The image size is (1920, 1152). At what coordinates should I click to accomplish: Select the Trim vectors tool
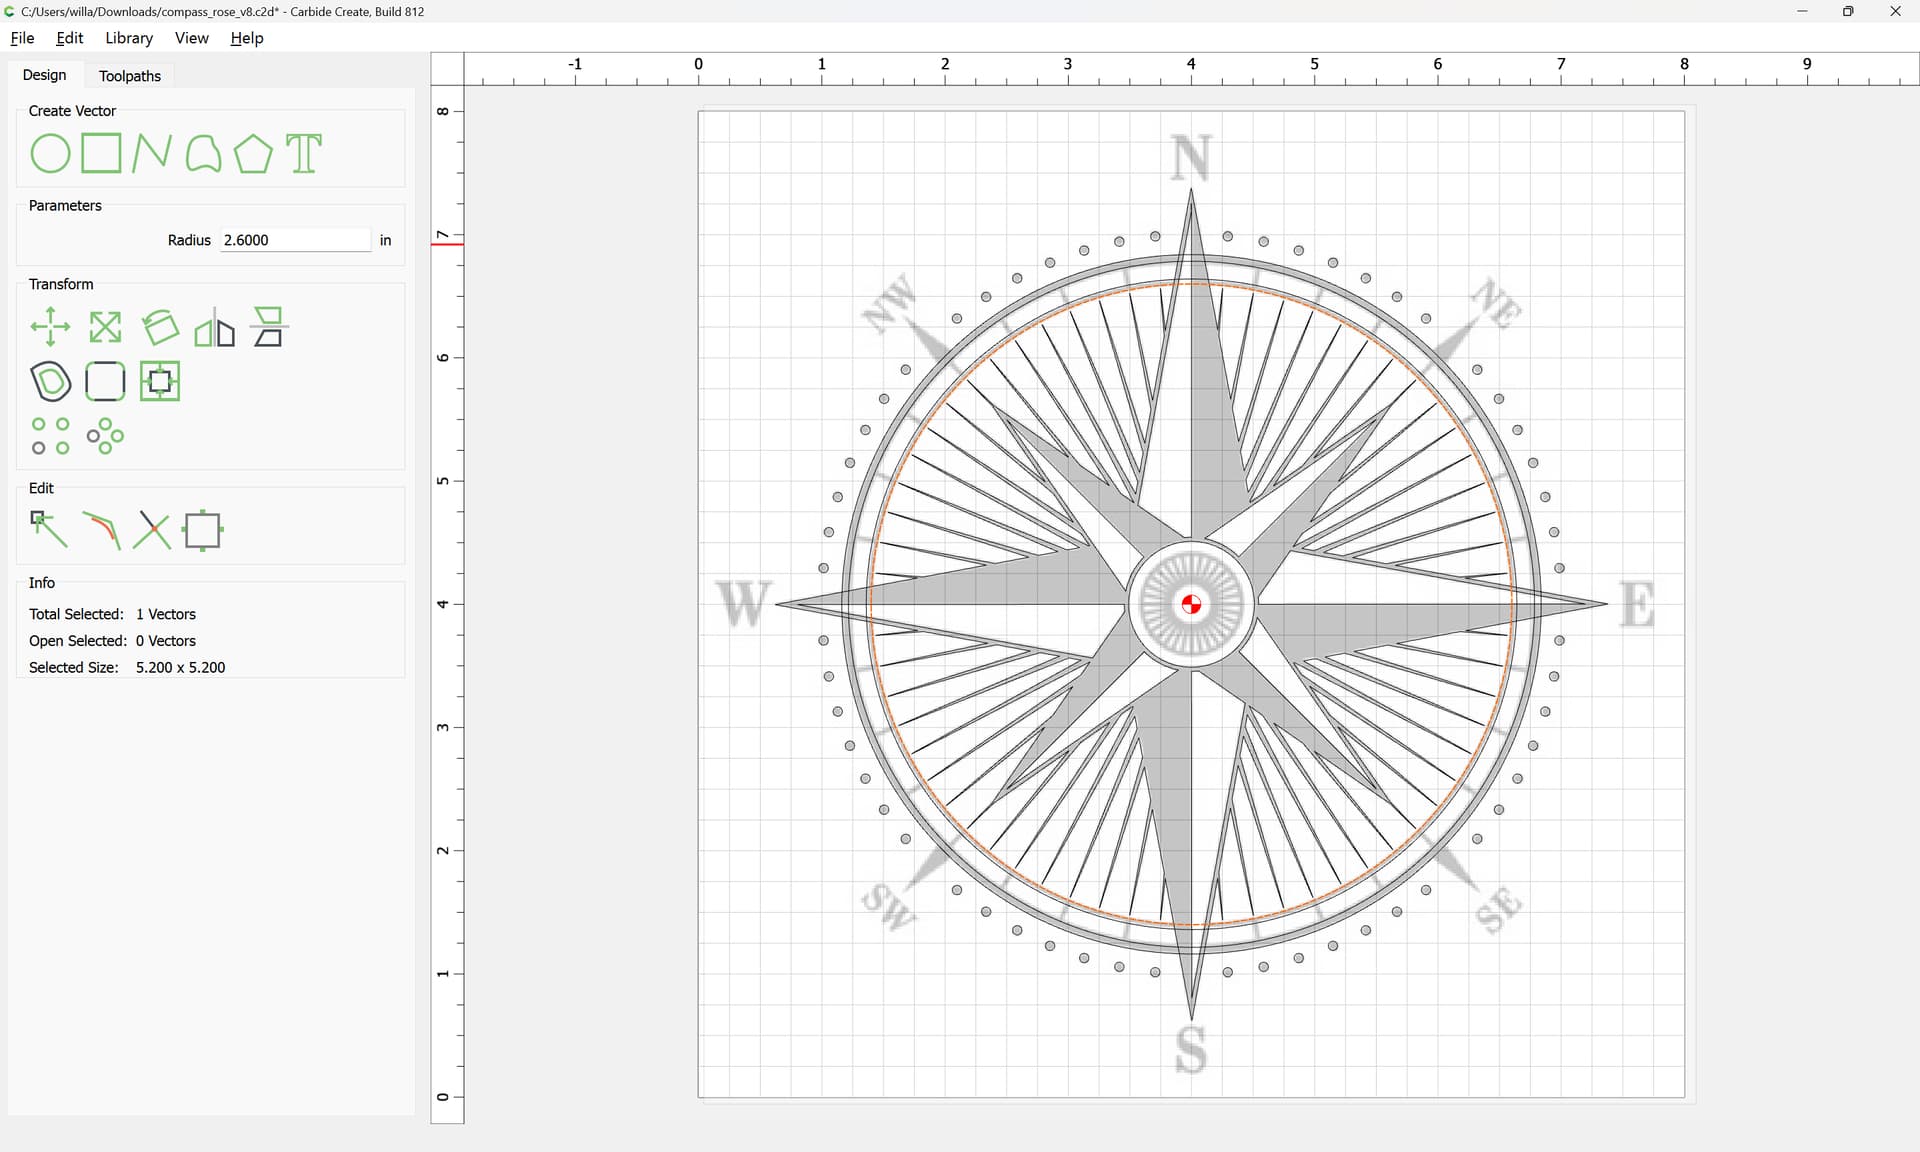(151, 530)
